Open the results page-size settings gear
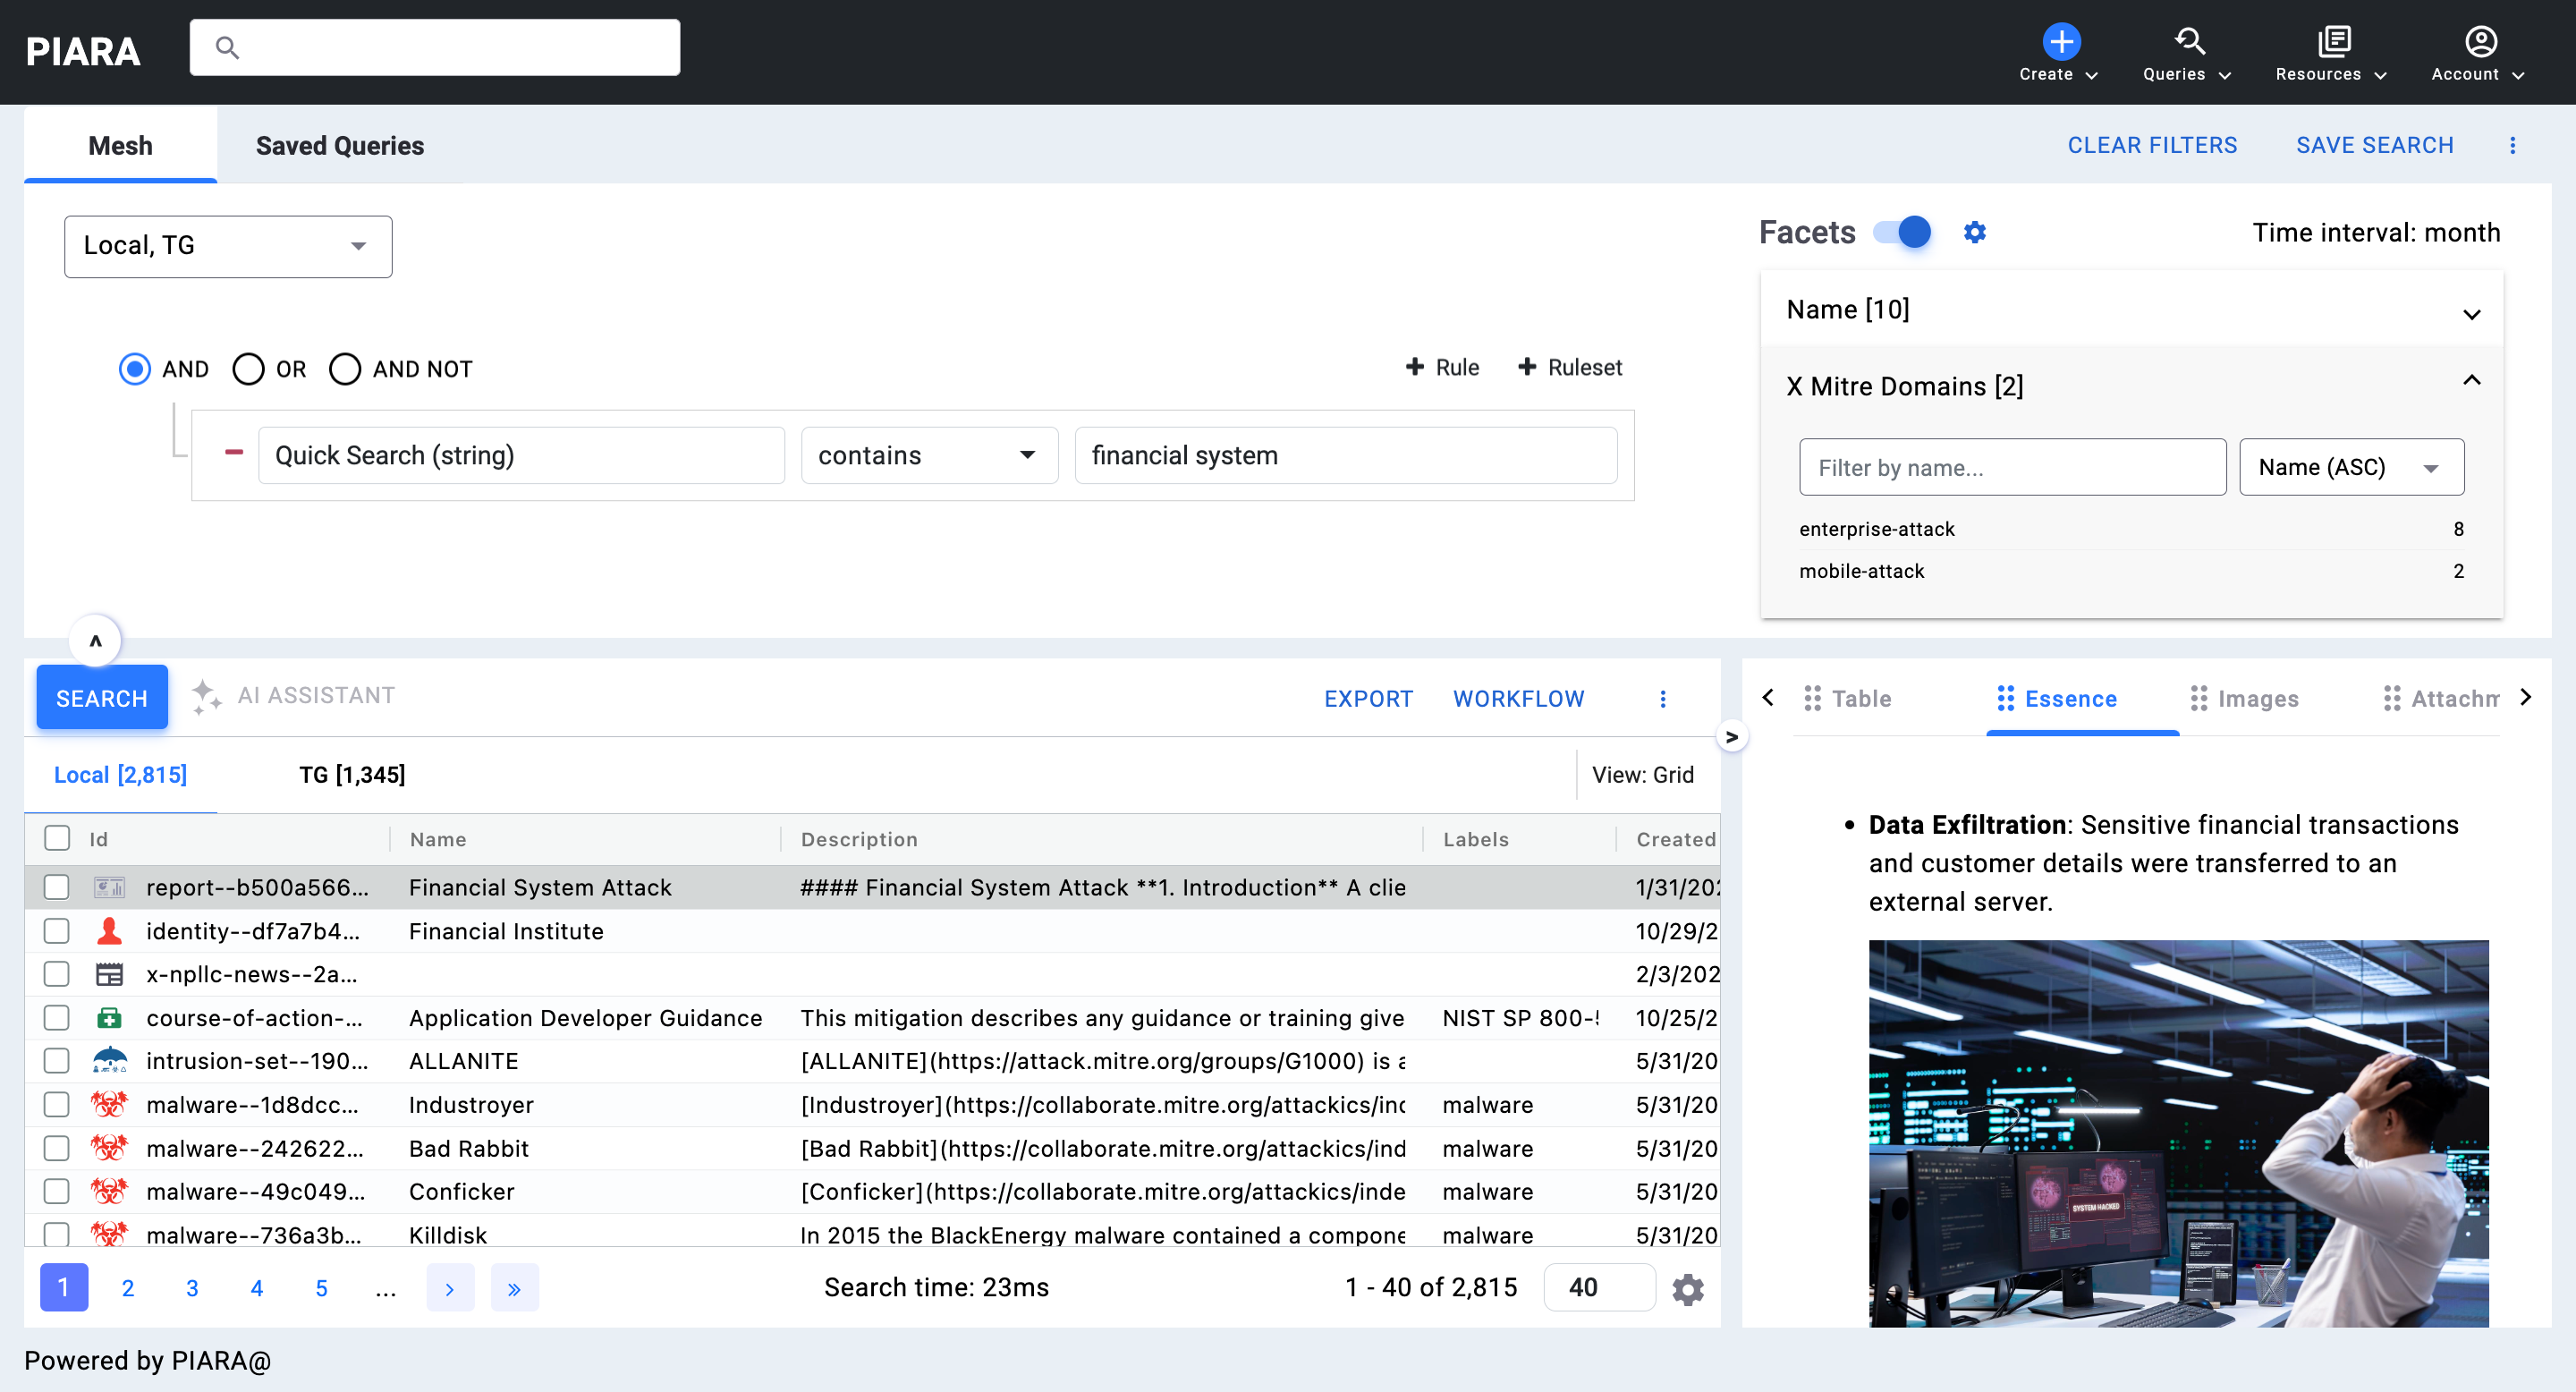Image resolution: width=2576 pixels, height=1392 pixels. click(x=1688, y=1288)
